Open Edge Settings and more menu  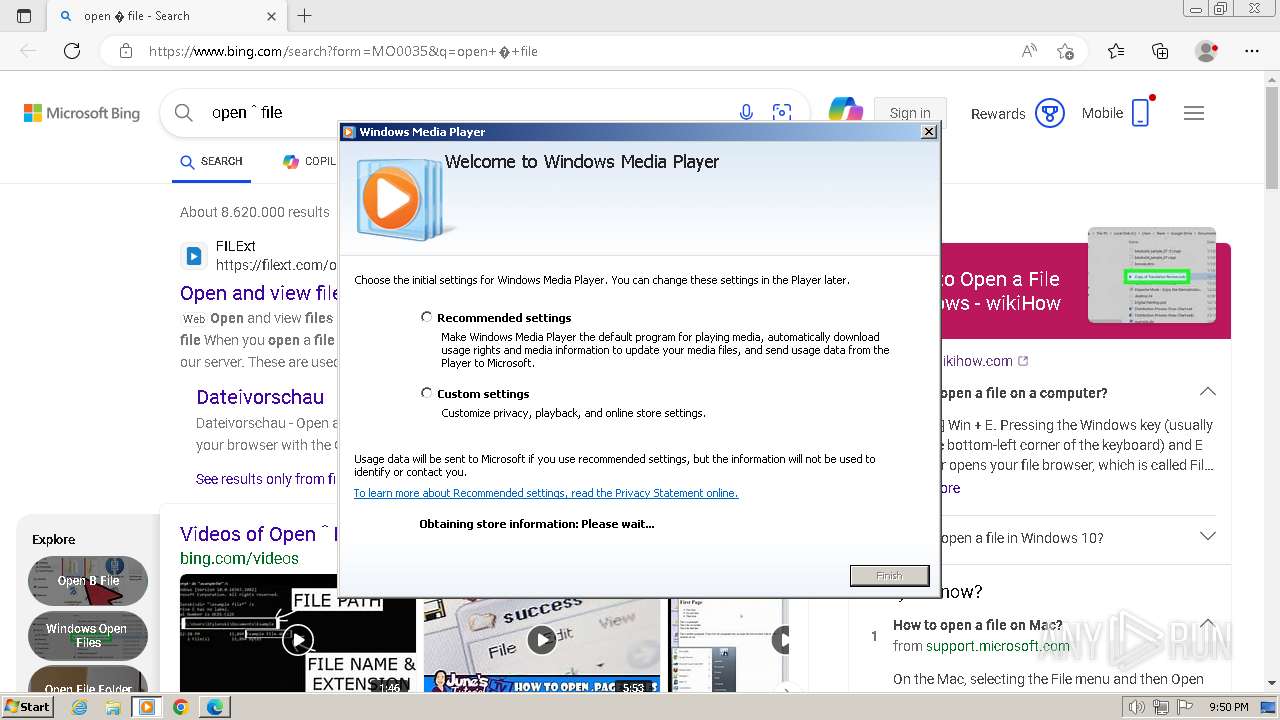pos(1252,51)
